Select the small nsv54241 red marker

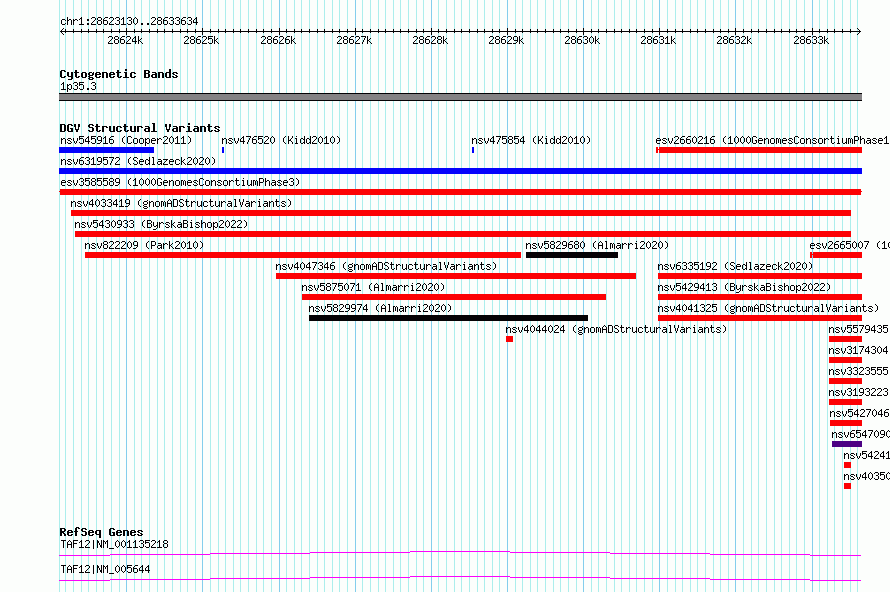click(x=847, y=465)
